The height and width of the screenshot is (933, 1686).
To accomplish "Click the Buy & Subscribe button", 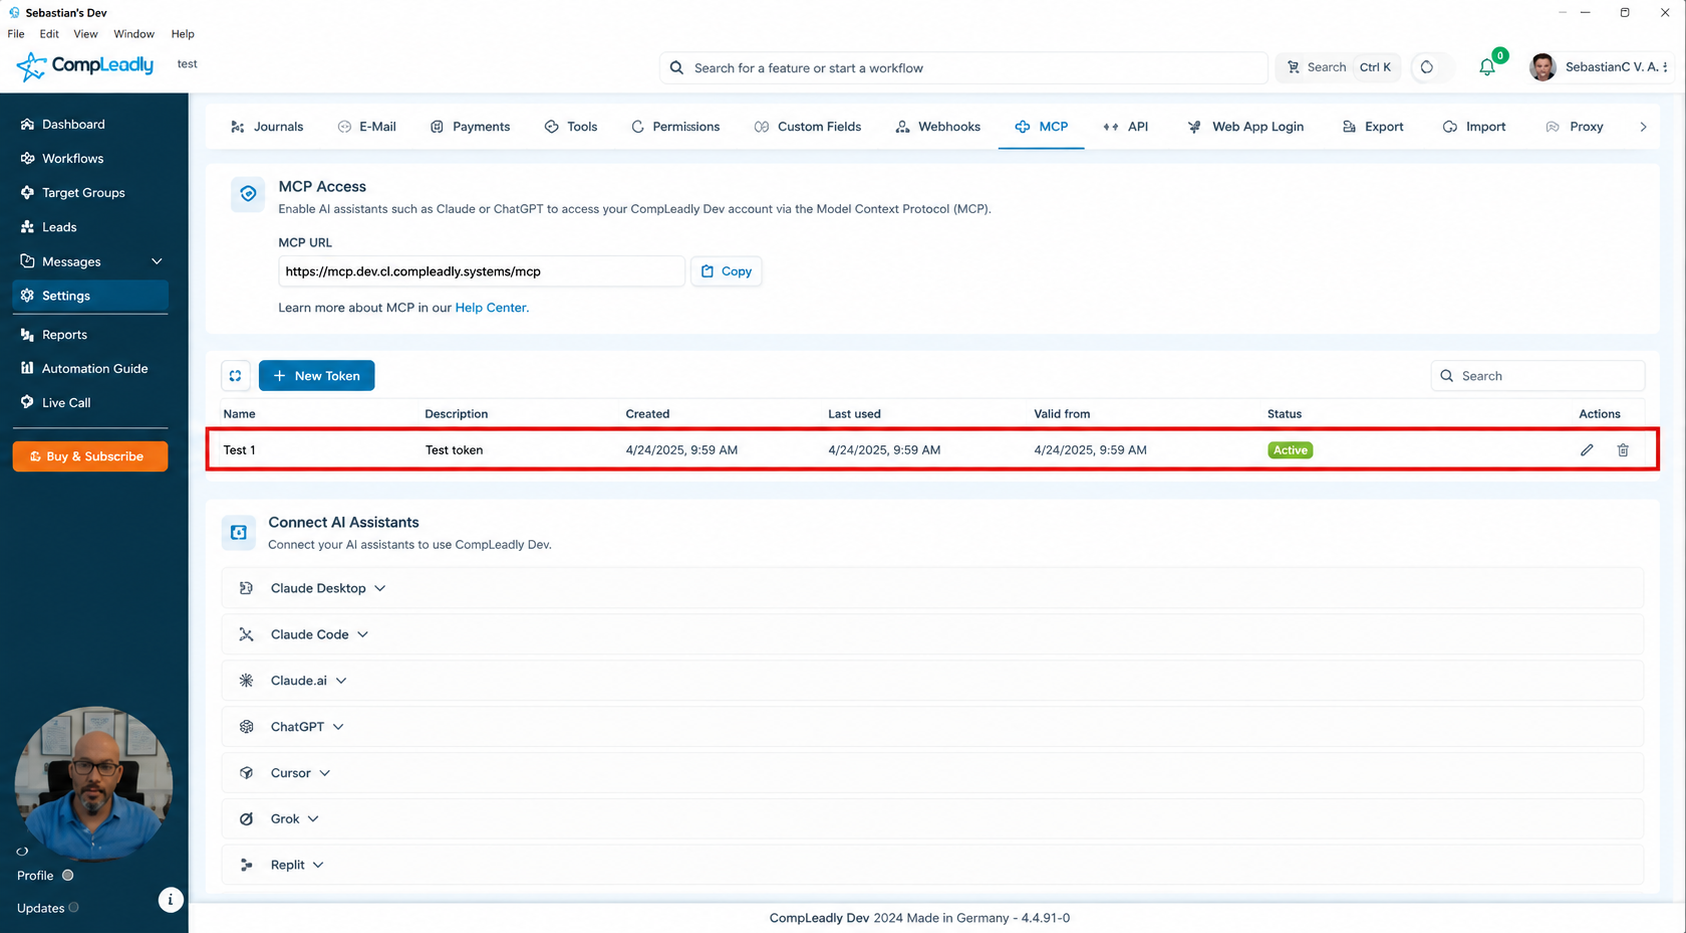I will click(x=90, y=456).
